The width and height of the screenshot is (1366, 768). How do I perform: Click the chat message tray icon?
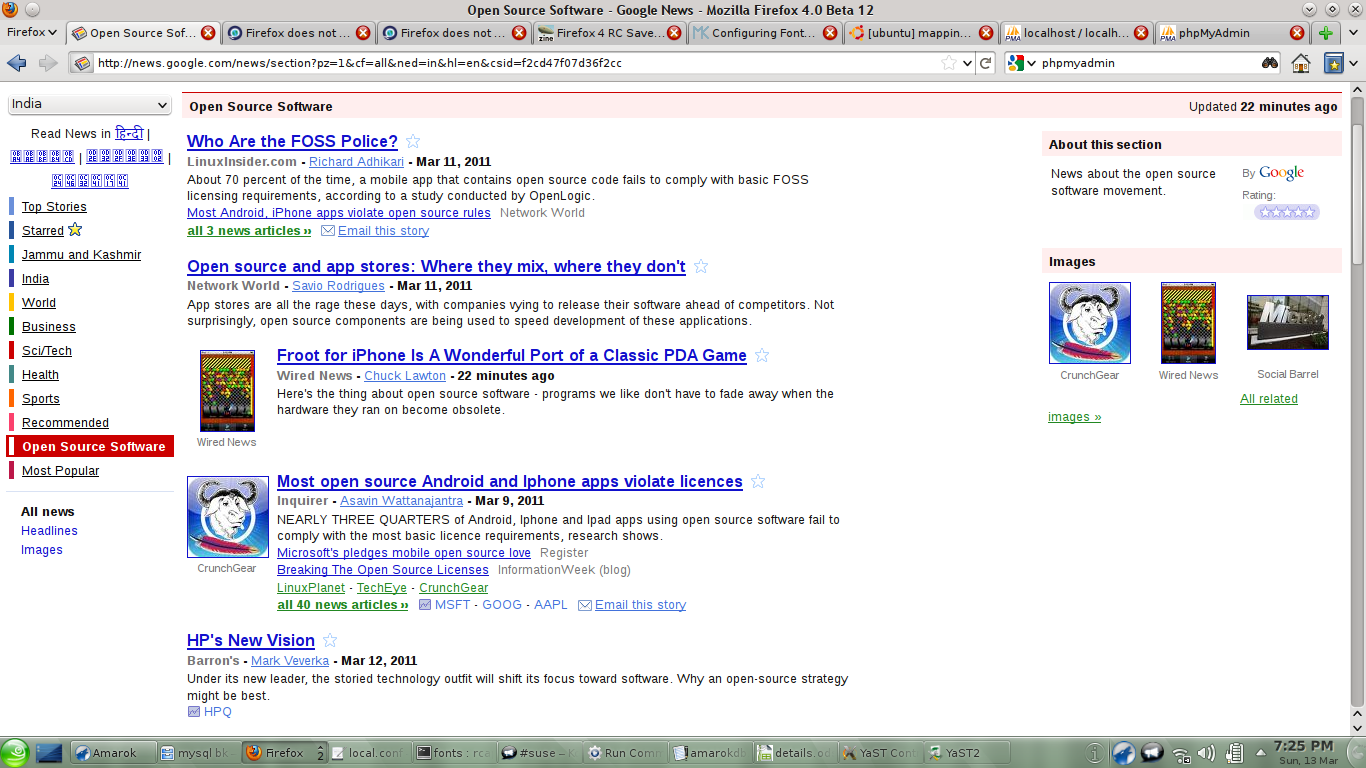click(x=1151, y=753)
